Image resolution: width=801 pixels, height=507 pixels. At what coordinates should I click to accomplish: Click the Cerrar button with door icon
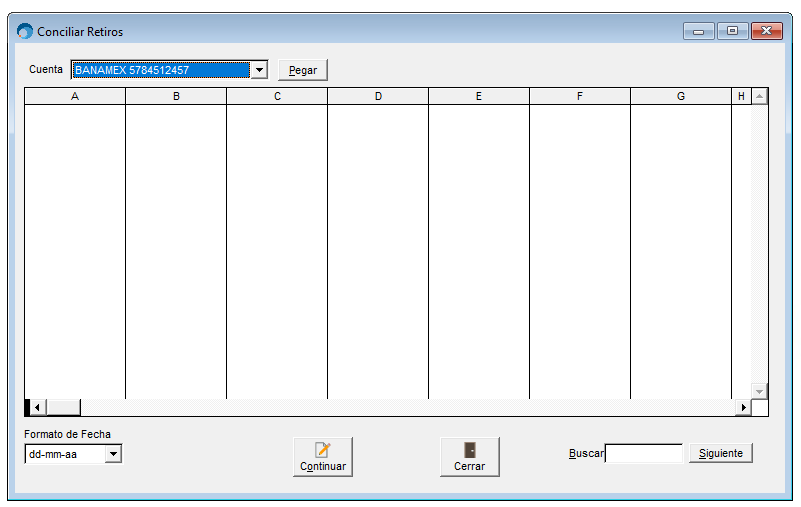pyautogui.click(x=469, y=457)
